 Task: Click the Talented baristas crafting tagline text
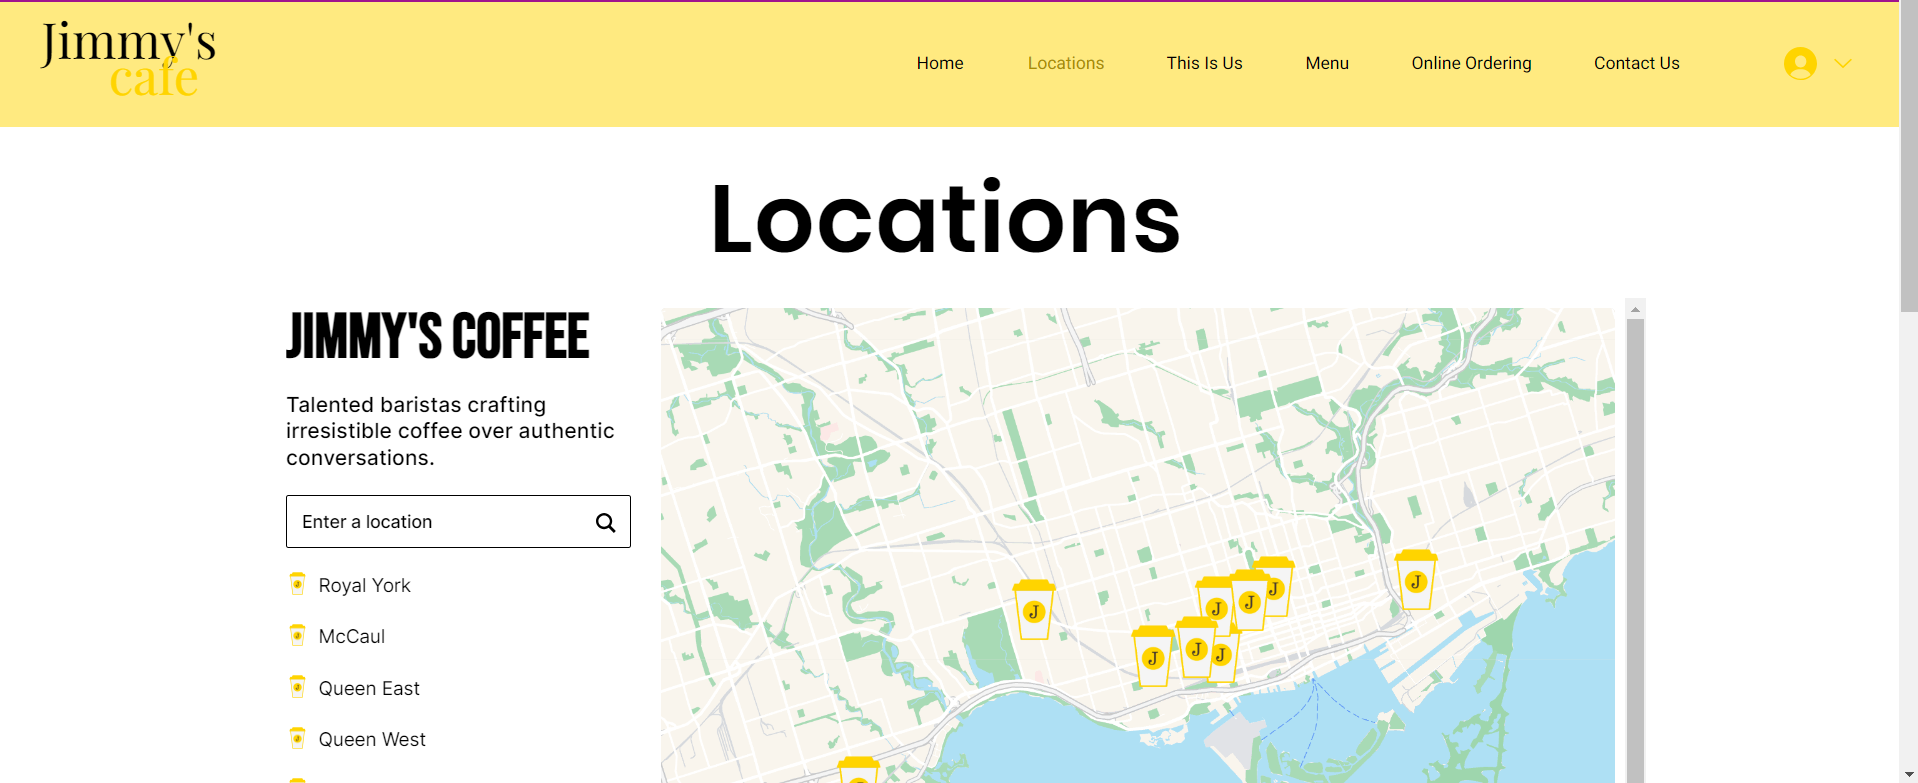(x=450, y=431)
